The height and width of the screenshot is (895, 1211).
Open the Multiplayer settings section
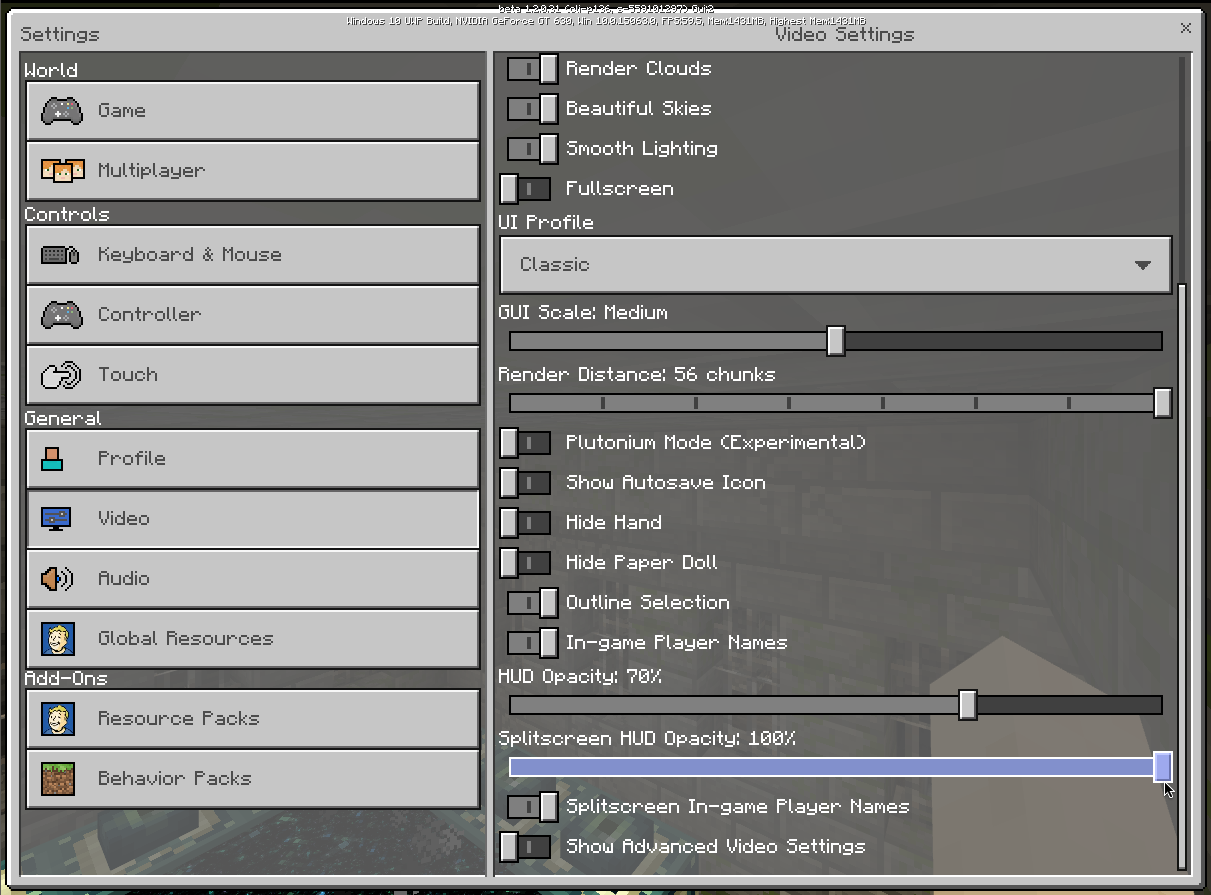point(253,170)
